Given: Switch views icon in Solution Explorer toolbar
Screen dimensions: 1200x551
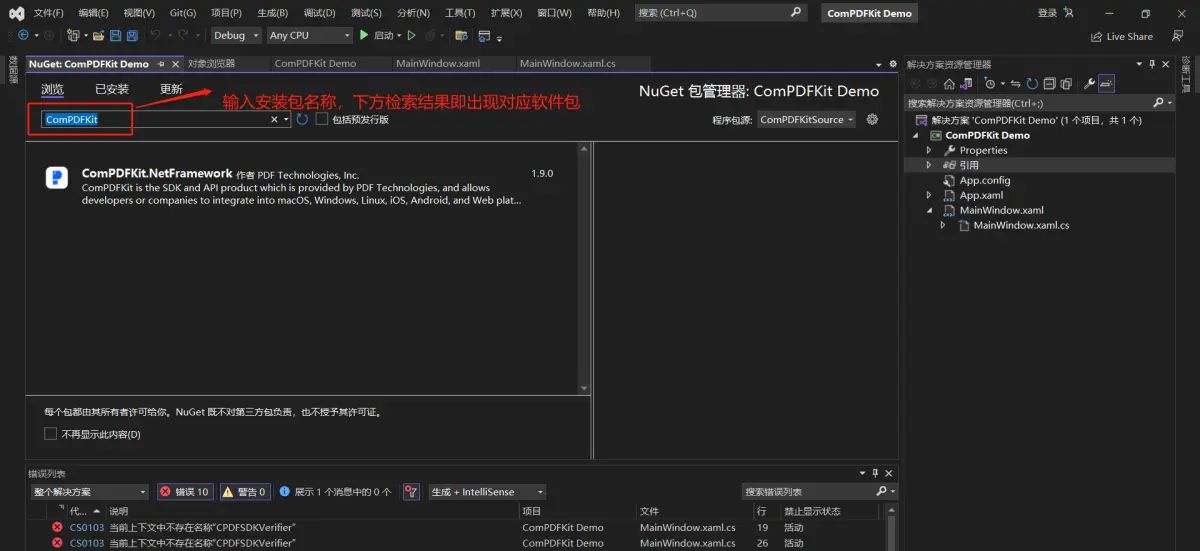Looking at the screenshot, I should click(966, 83).
